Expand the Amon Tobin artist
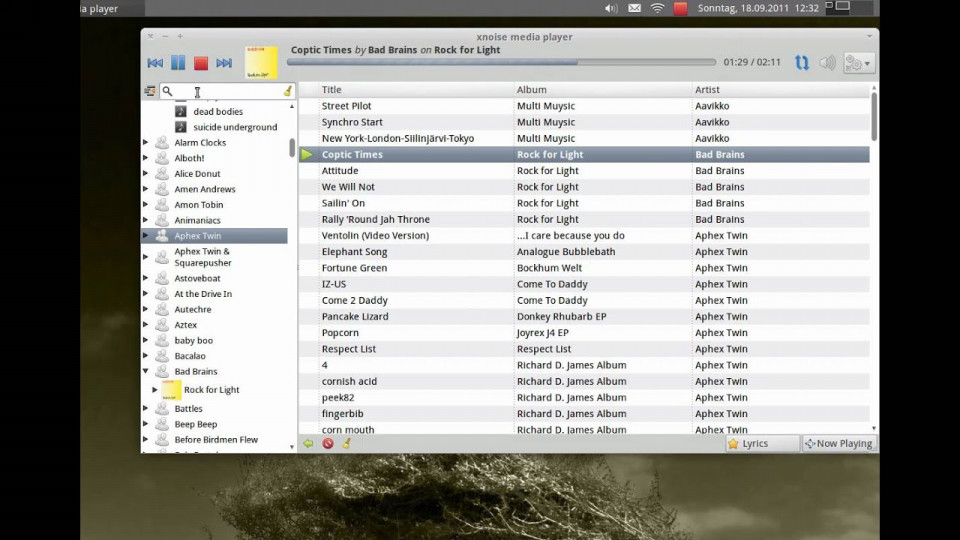960x540 pixels. tap(146, 204)
